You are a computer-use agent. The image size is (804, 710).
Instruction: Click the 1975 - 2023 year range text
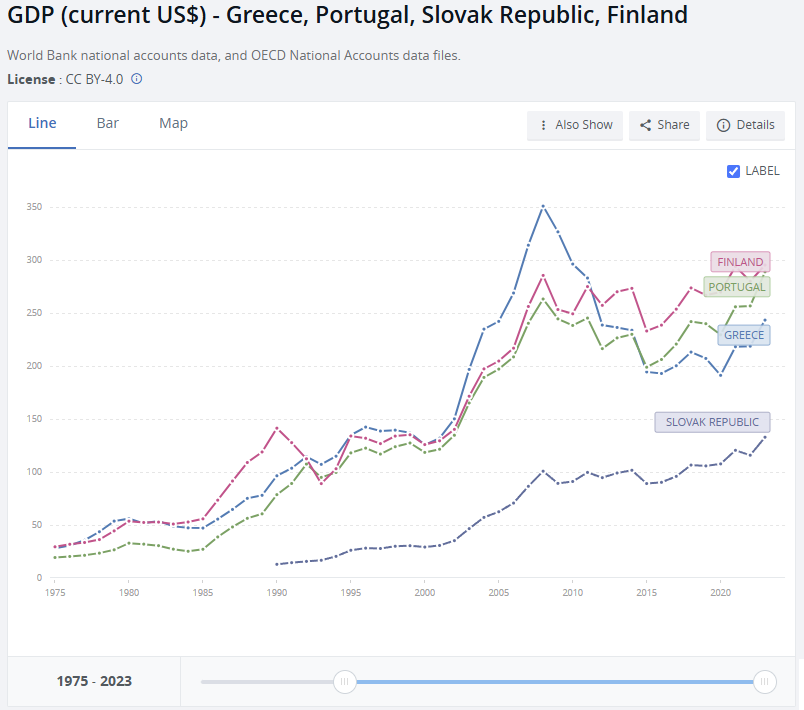pyautogui.click(x=94, y=682)
